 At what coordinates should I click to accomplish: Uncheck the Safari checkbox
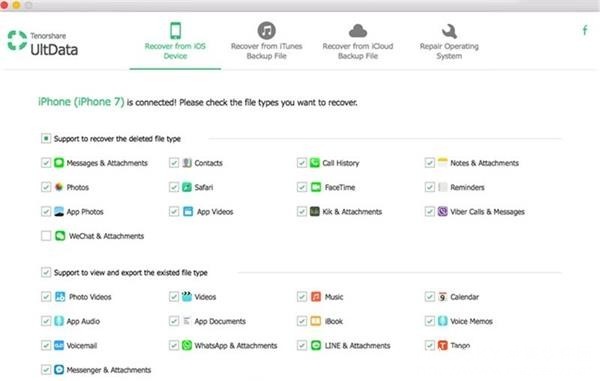(174, 187)
